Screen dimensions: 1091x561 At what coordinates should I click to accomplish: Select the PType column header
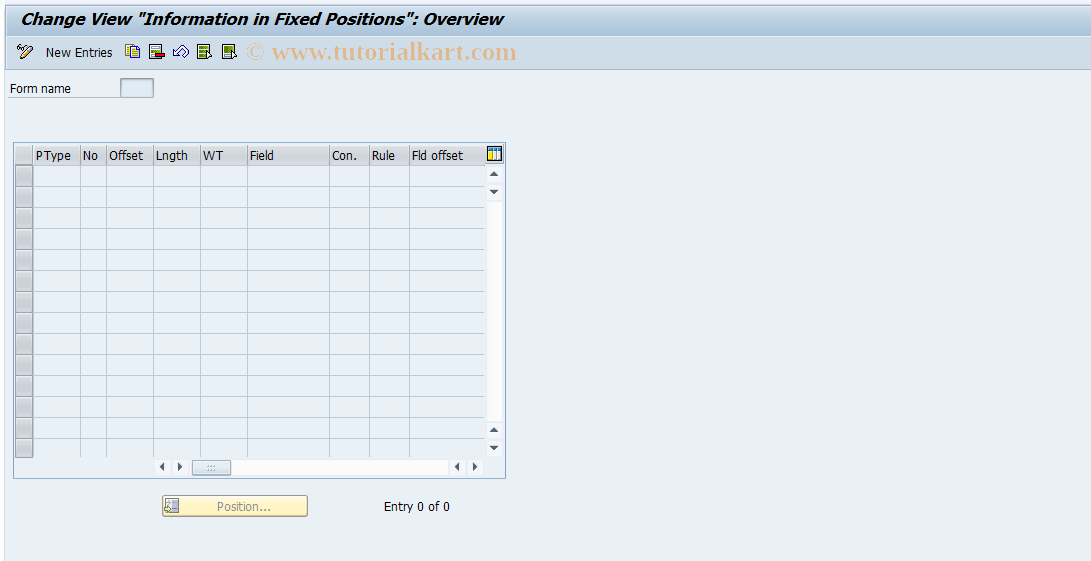[56, 155]
